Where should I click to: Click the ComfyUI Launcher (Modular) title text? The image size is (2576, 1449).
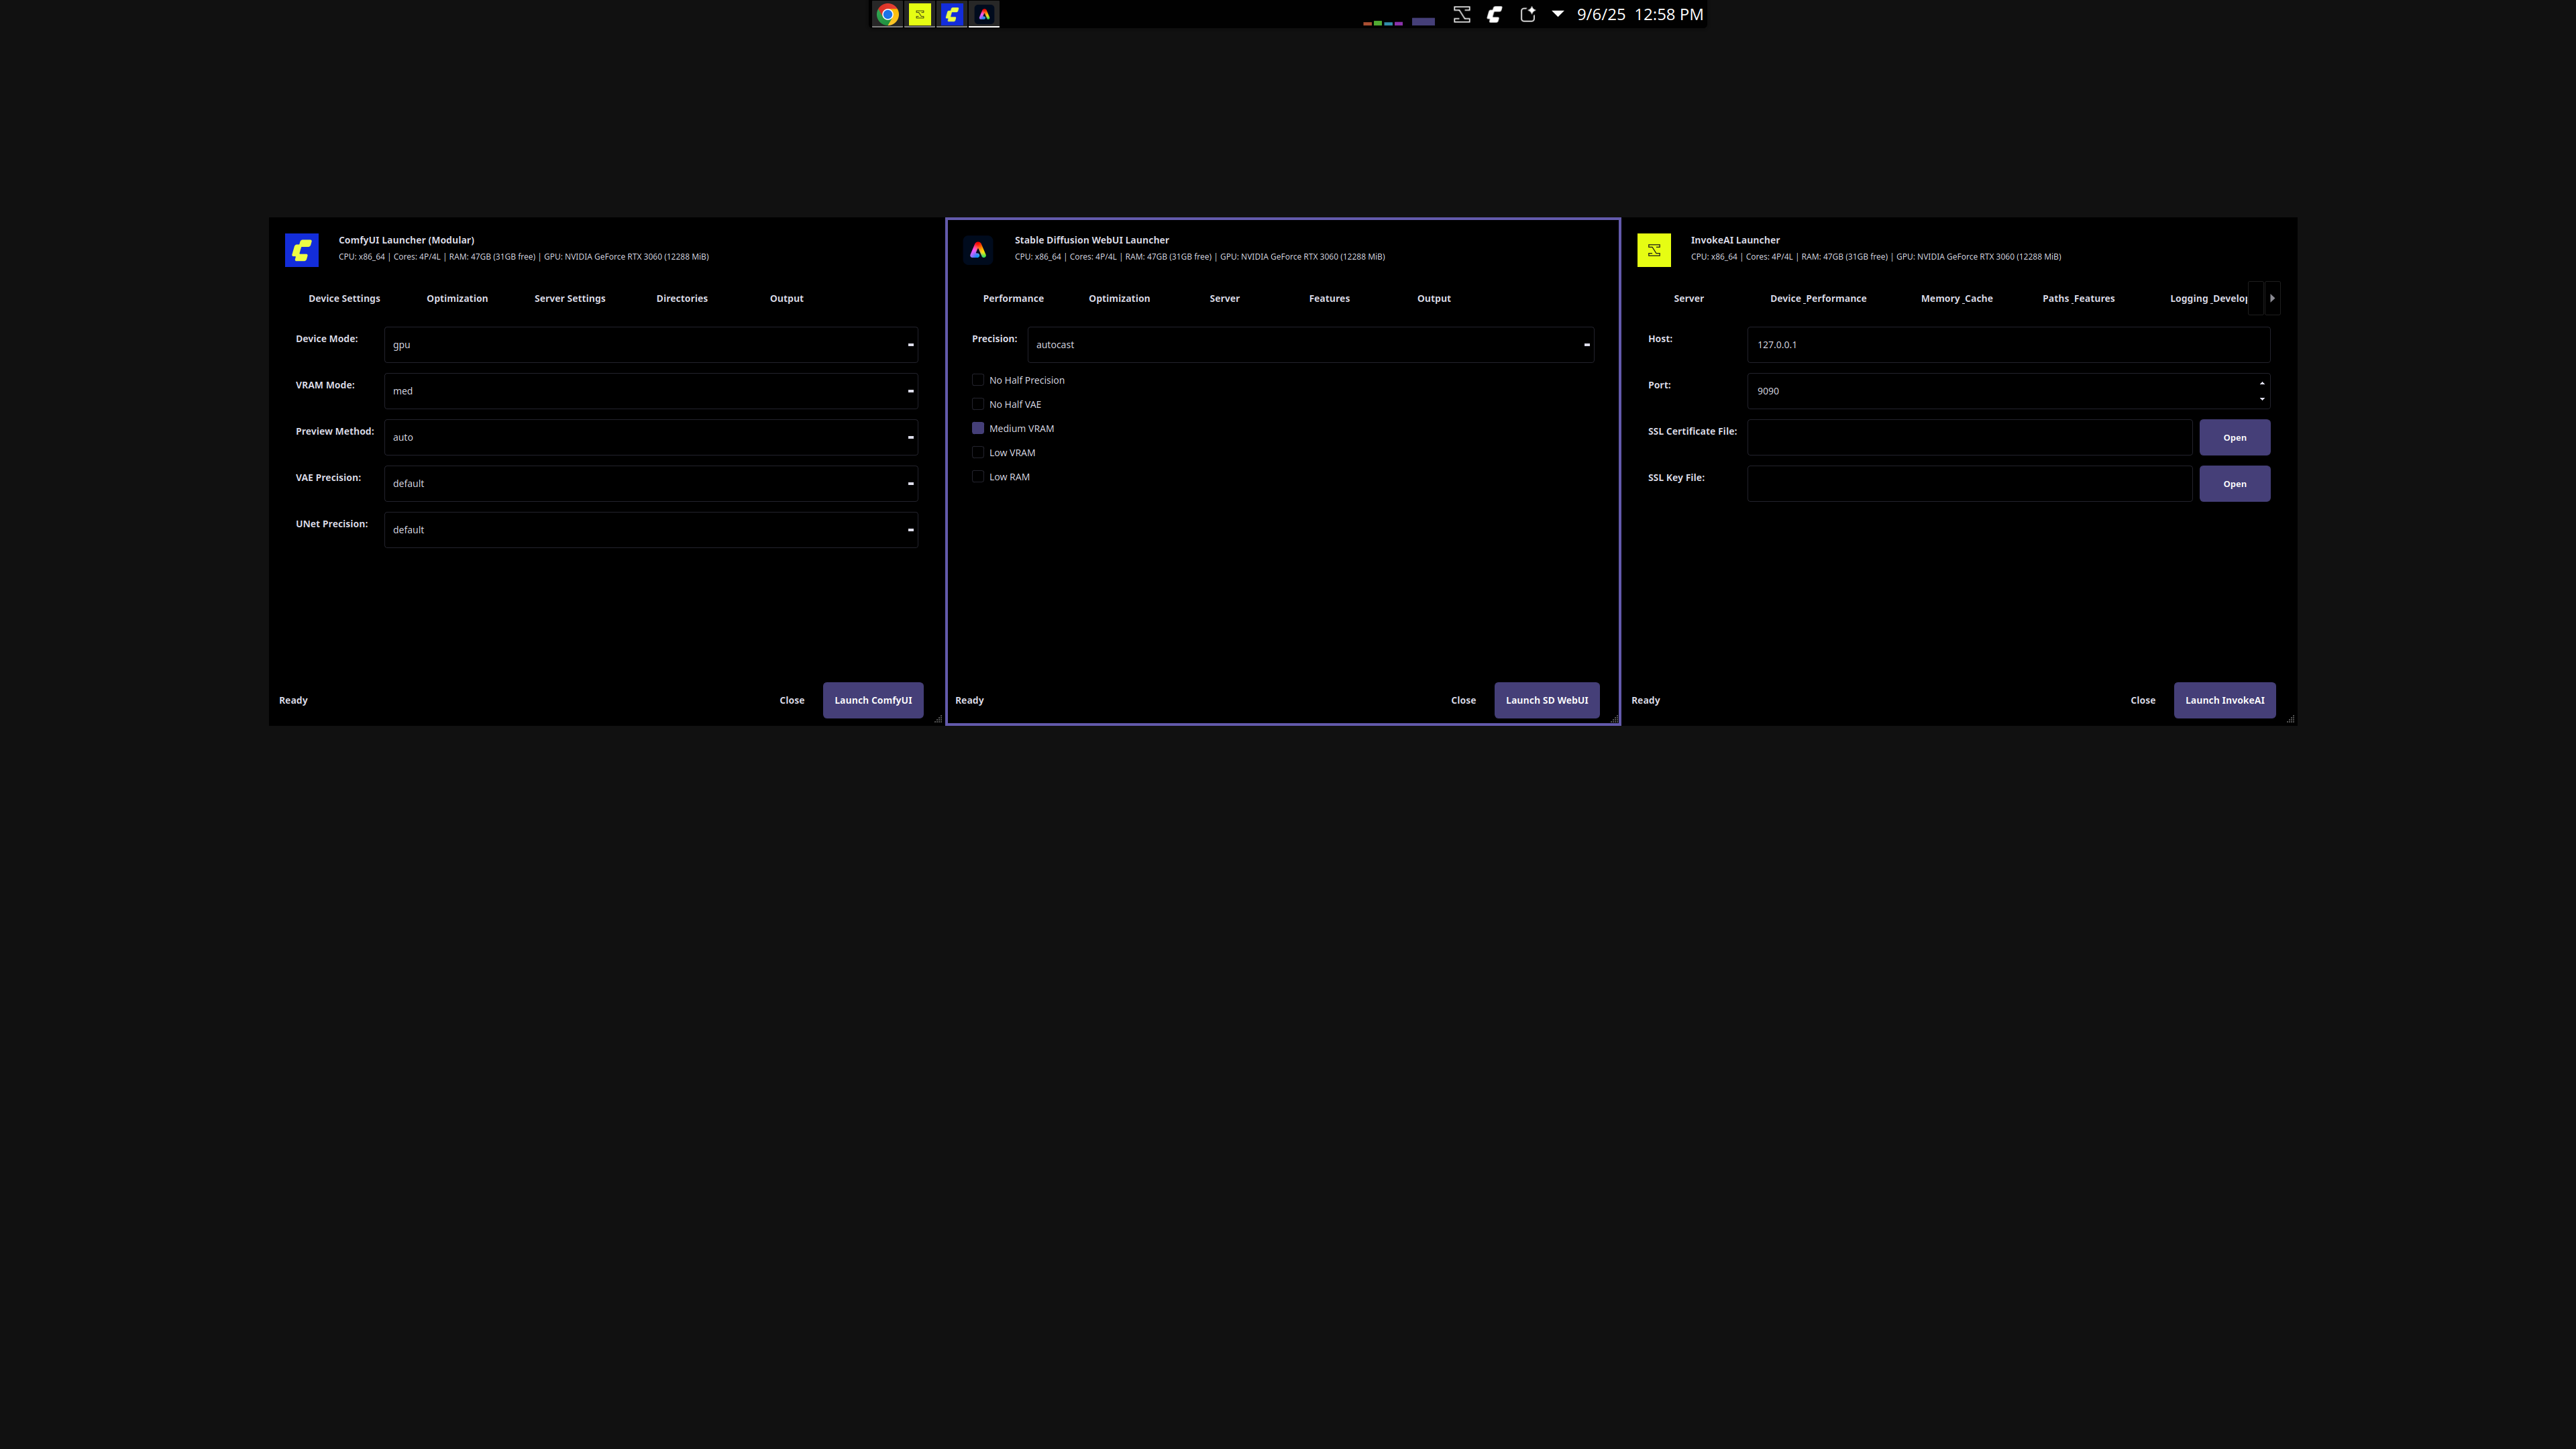coord(406,240)
